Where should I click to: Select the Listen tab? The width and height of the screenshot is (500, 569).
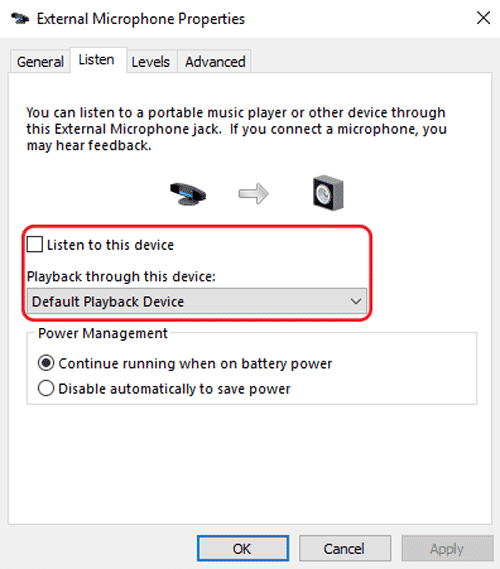(97, 60)
